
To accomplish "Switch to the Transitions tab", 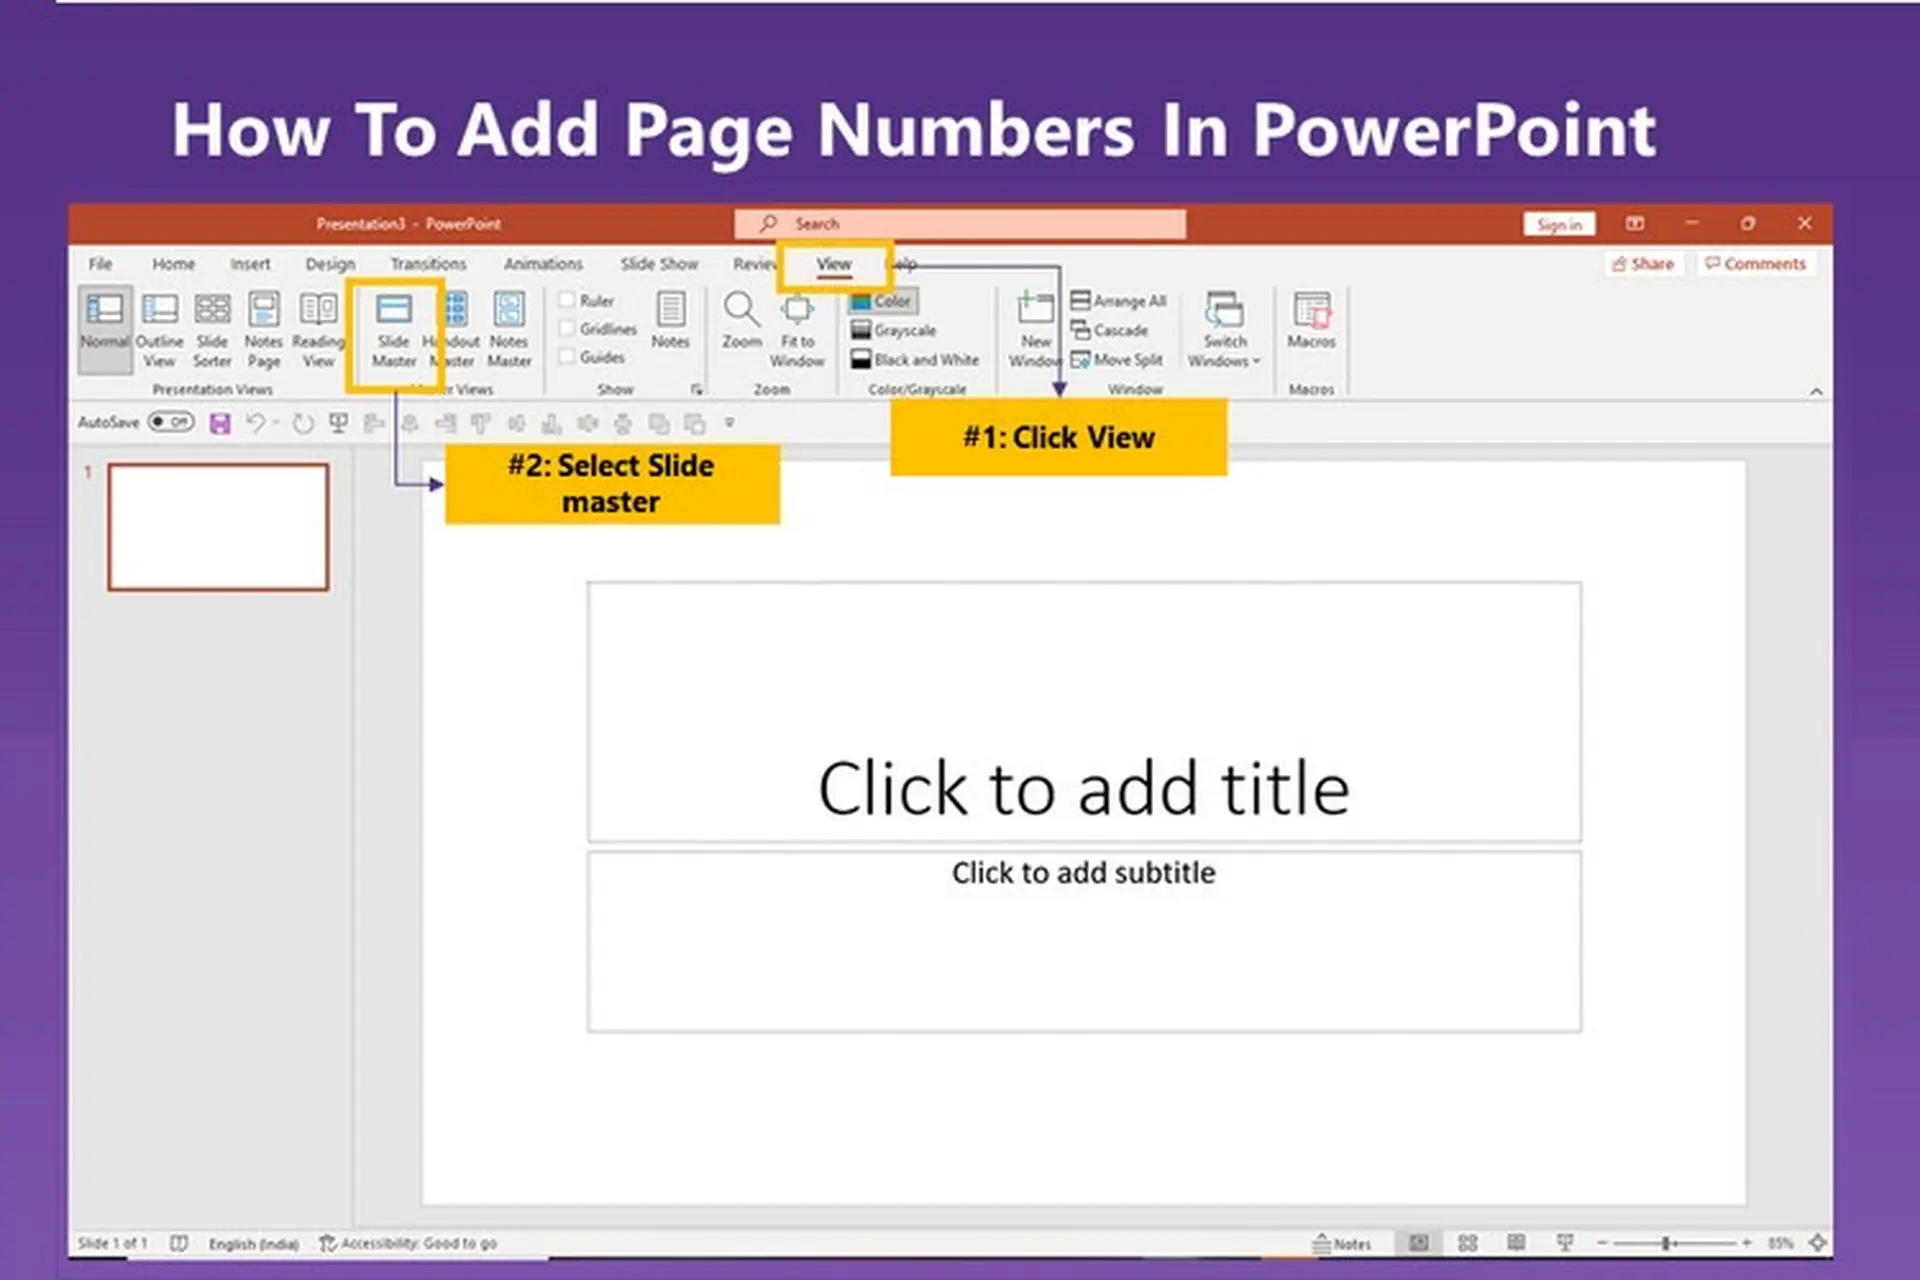I will (x=429, y=263).
